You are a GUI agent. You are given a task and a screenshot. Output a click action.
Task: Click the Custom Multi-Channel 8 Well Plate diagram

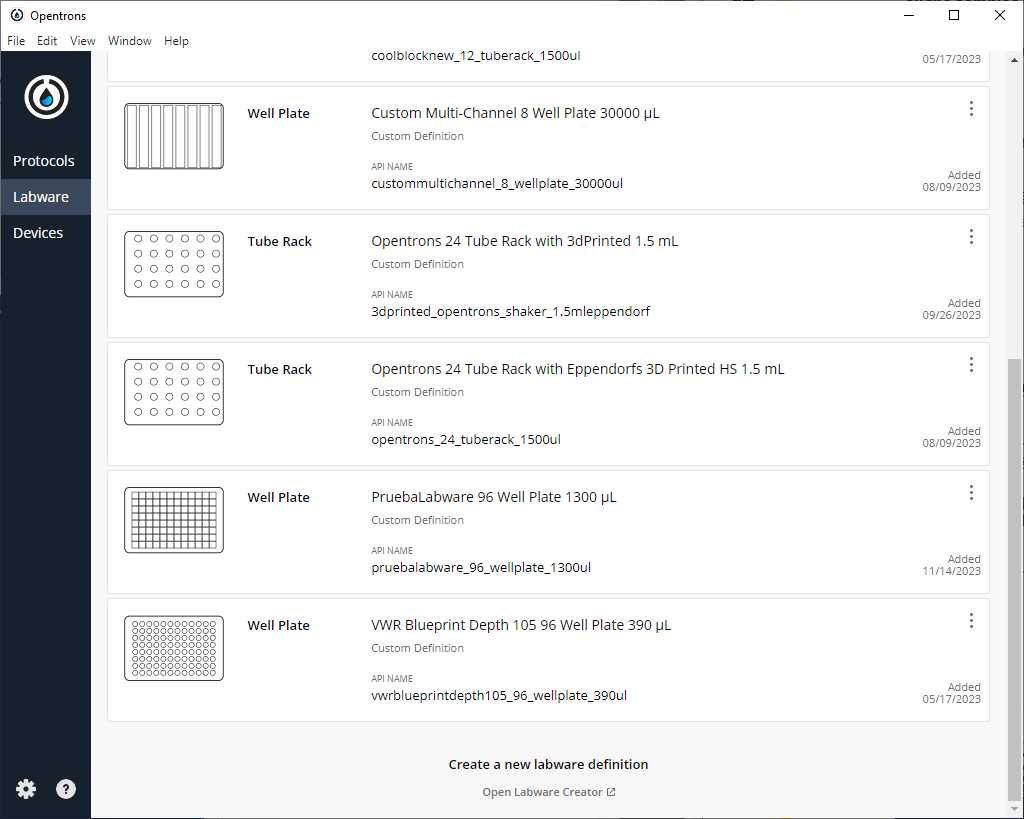pos(174,136)
